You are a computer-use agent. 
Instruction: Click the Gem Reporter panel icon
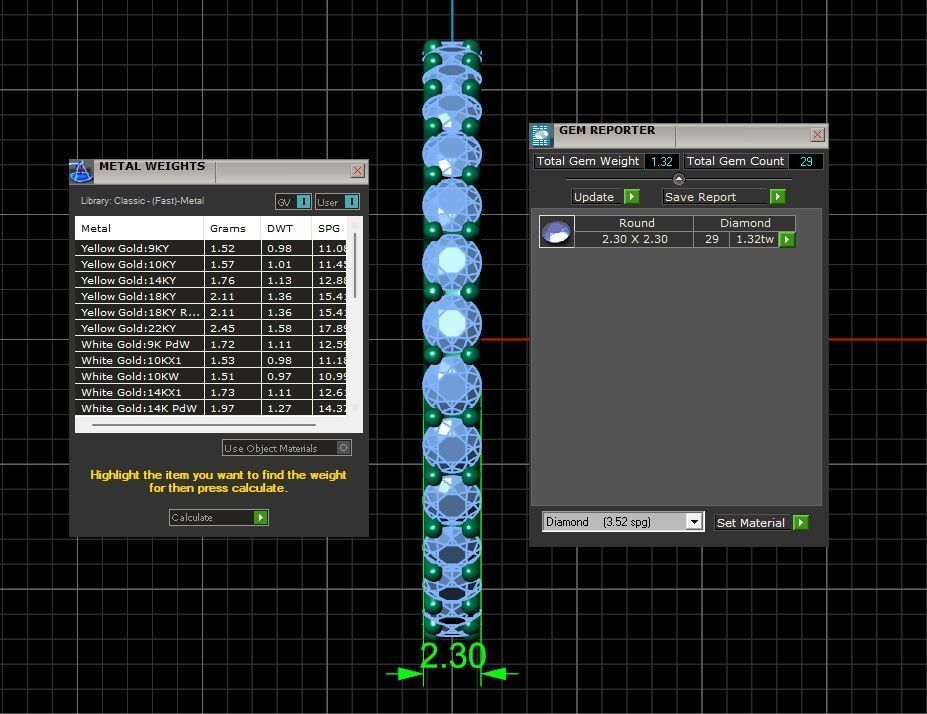541,135
